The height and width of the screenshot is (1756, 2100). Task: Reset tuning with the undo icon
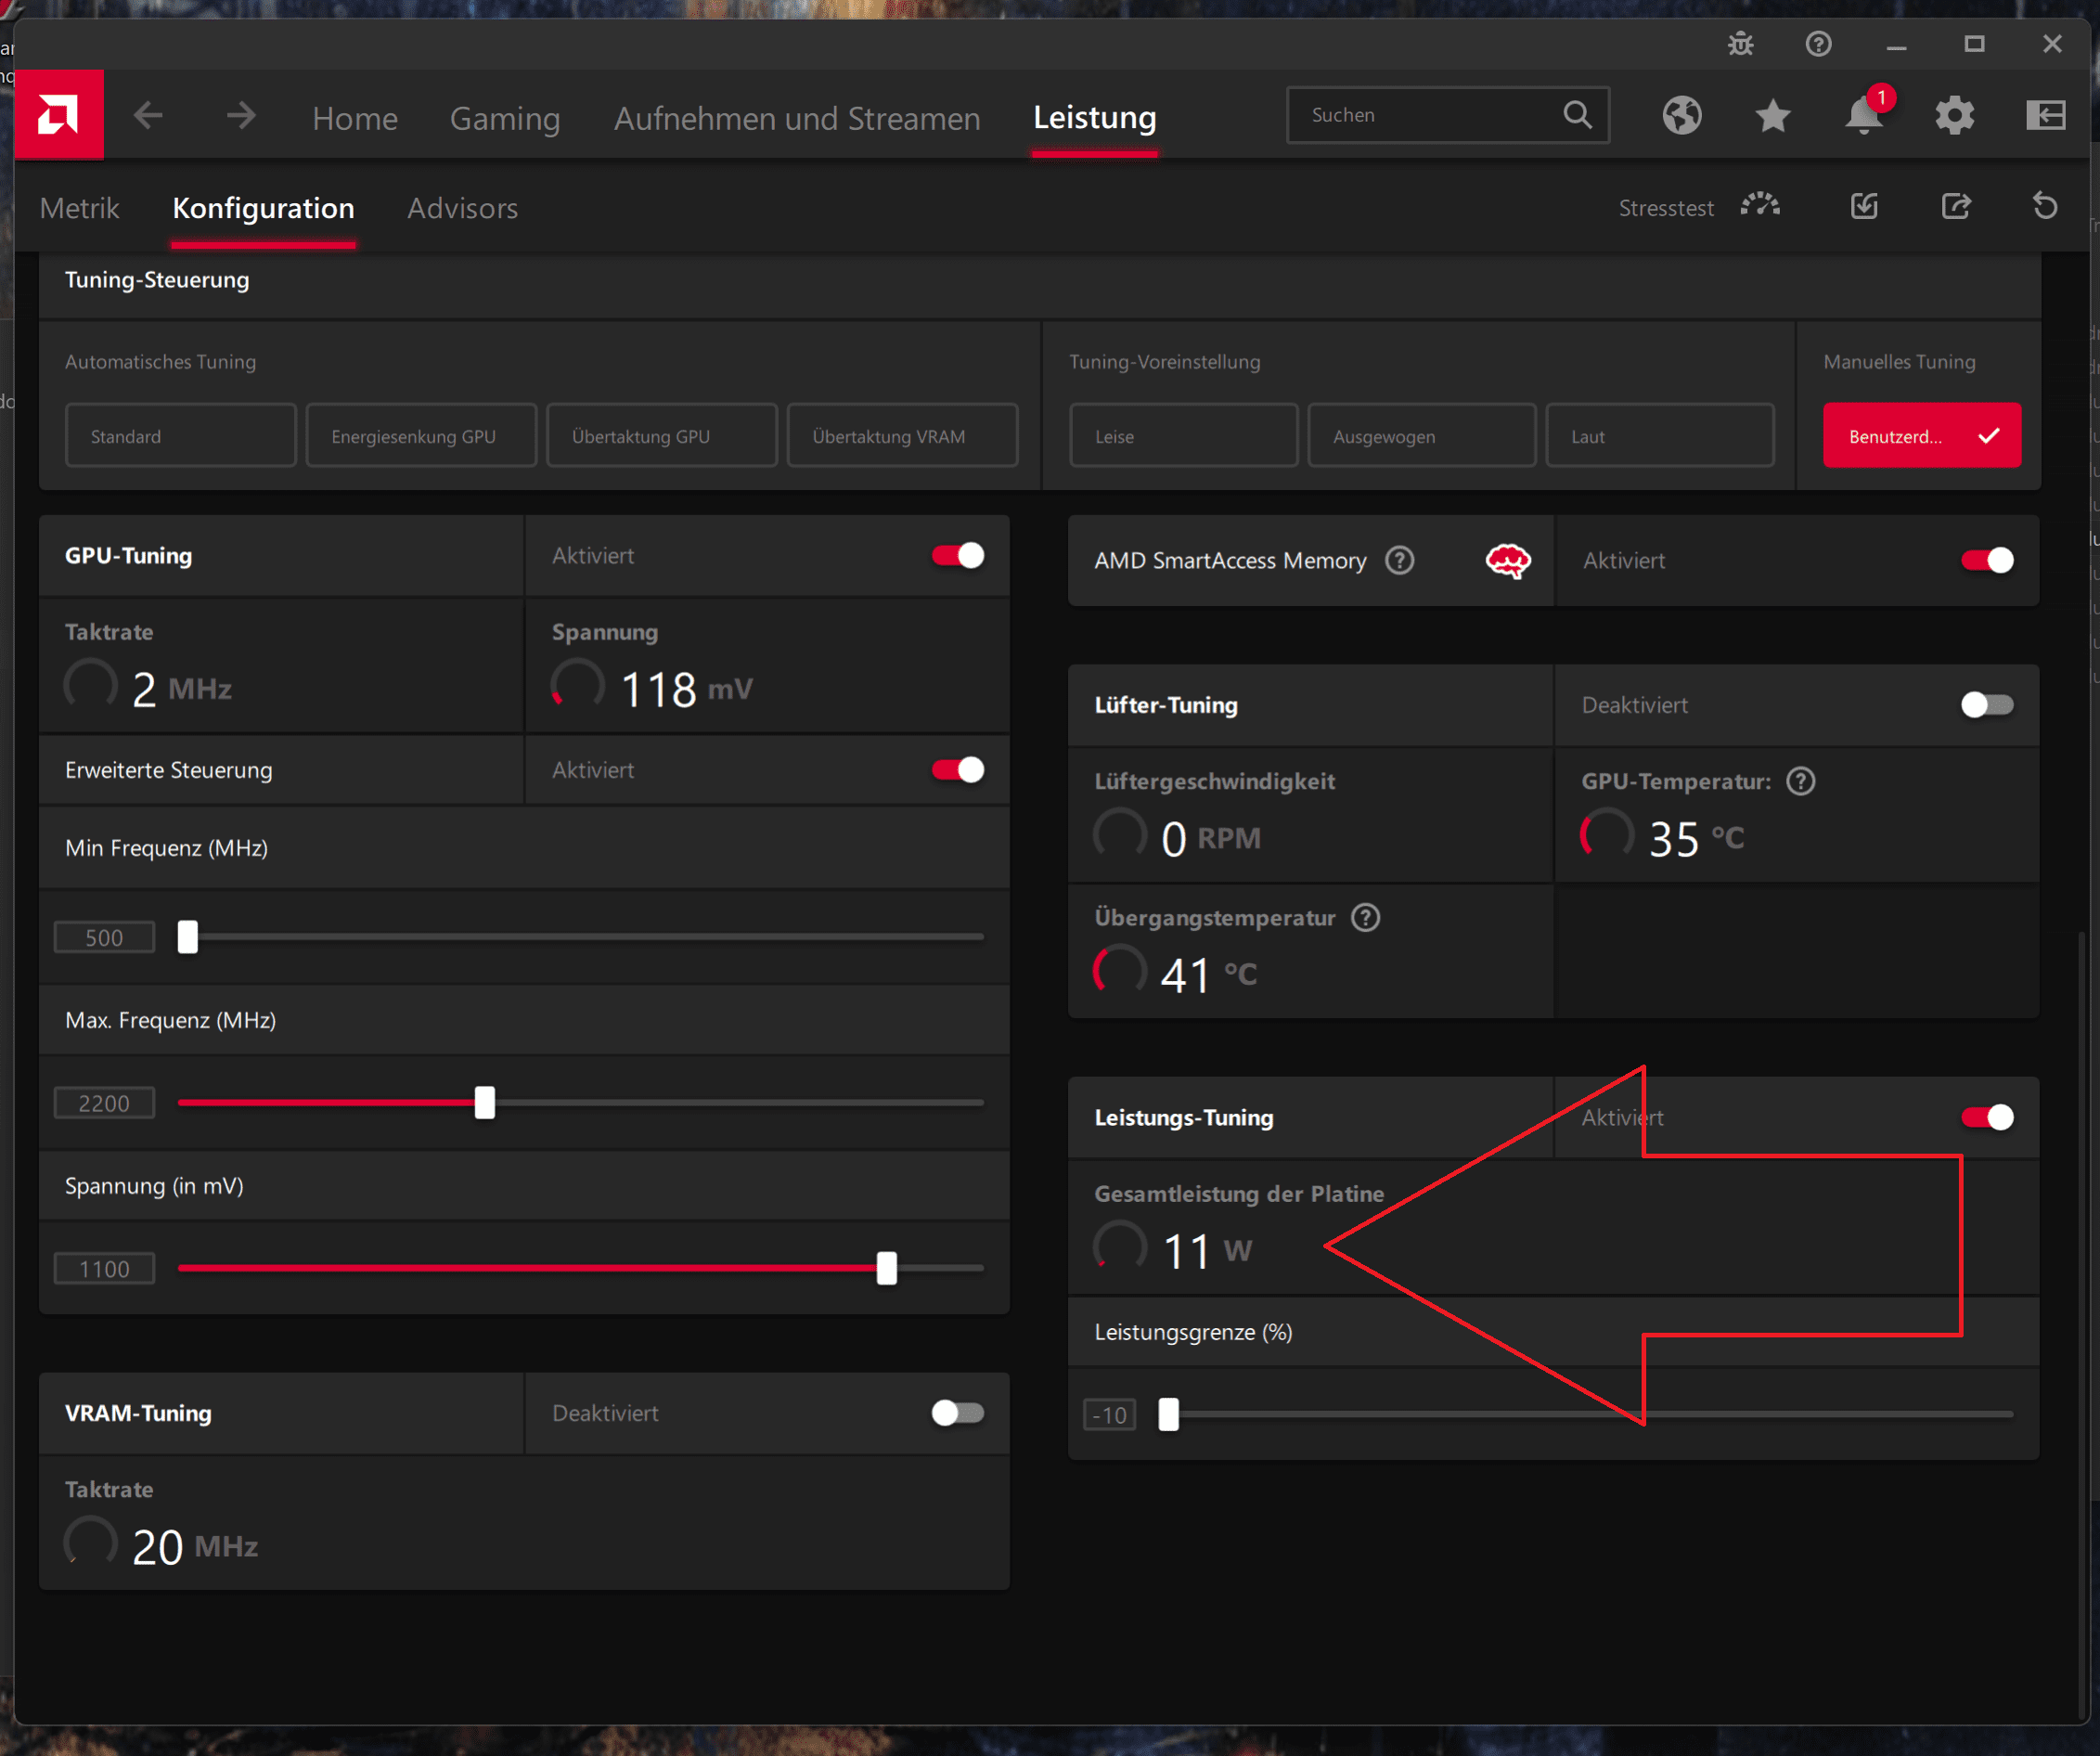point(2045,207)
